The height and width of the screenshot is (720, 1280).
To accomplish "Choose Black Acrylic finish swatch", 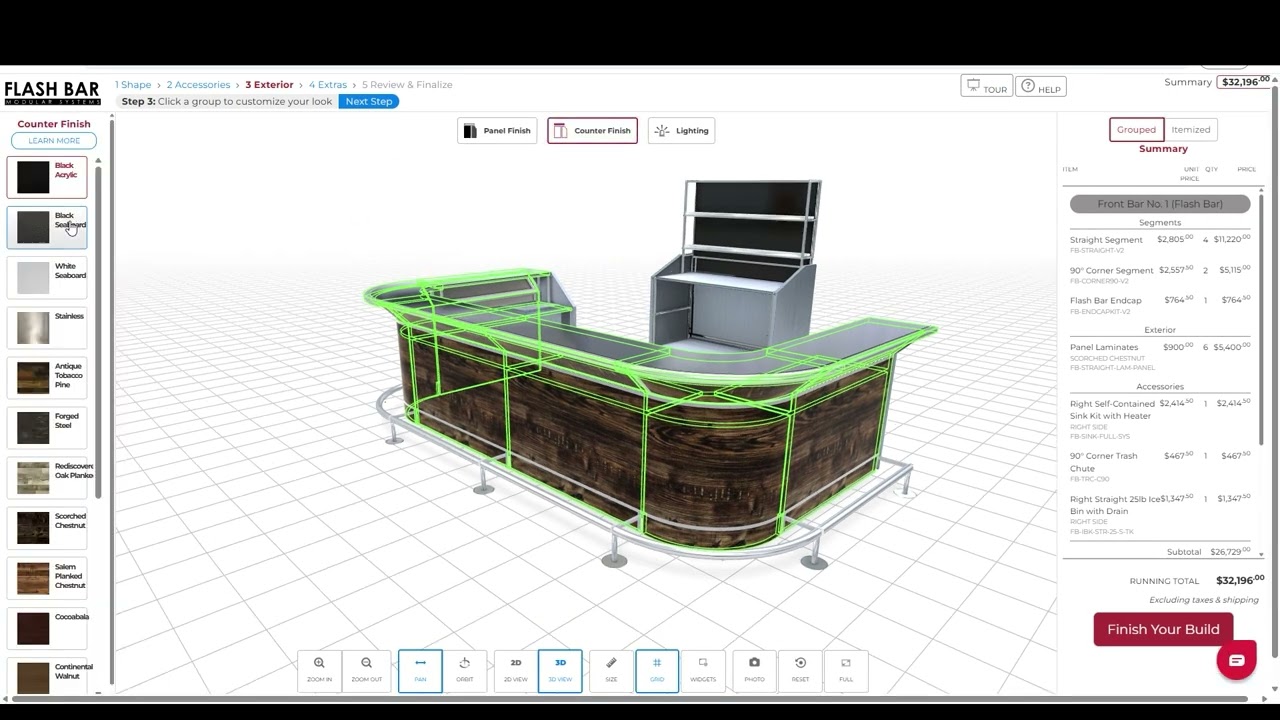I will [47, 177].
